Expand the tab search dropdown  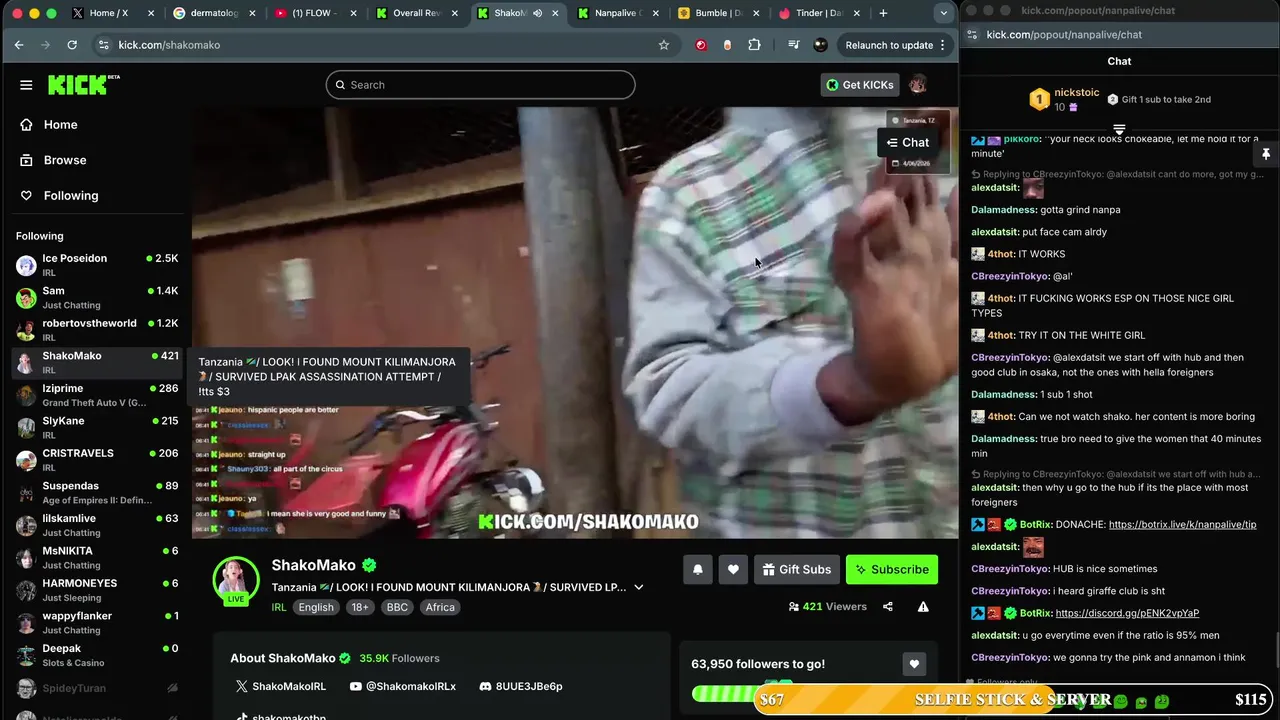[943, 13]
